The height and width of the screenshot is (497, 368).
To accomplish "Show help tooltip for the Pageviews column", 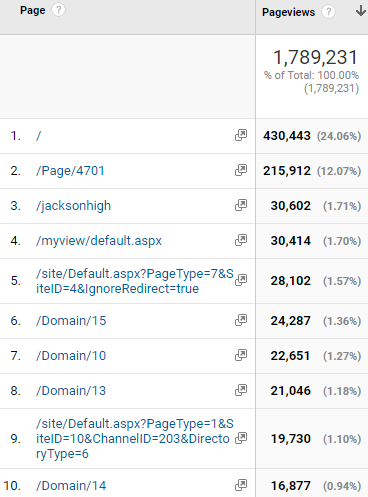I will [x=328, y=12].
